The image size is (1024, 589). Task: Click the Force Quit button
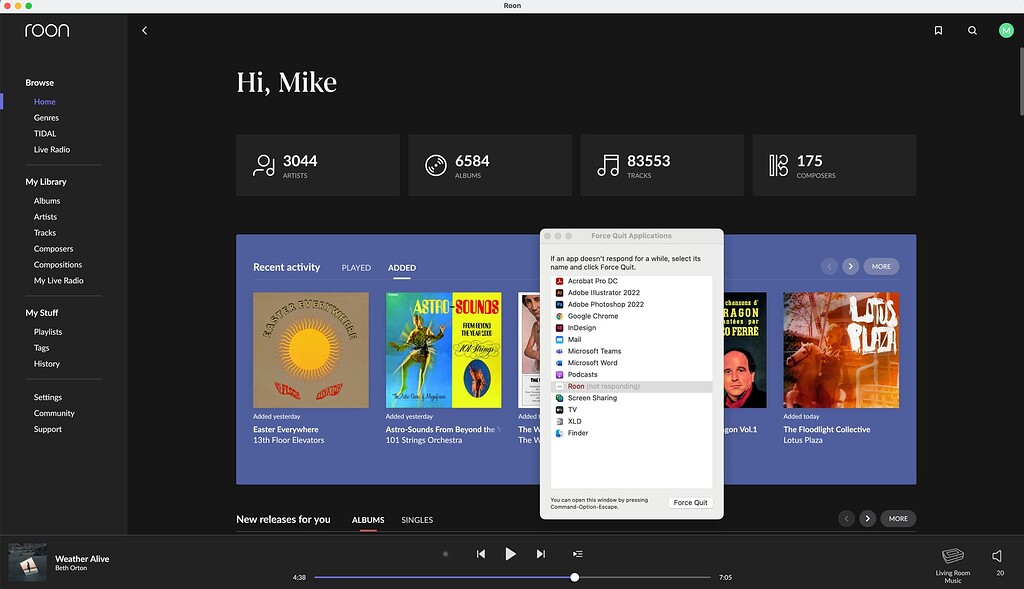coord(690,503)
